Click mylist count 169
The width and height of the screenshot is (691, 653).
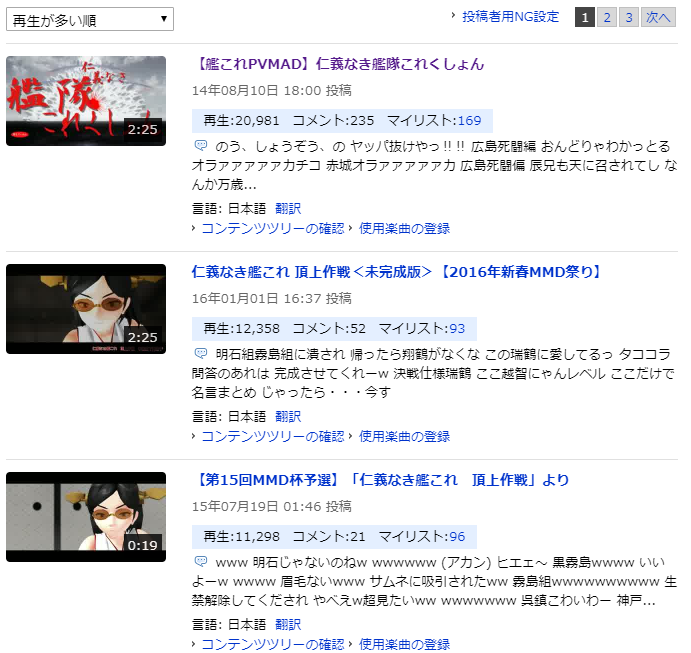469,121
